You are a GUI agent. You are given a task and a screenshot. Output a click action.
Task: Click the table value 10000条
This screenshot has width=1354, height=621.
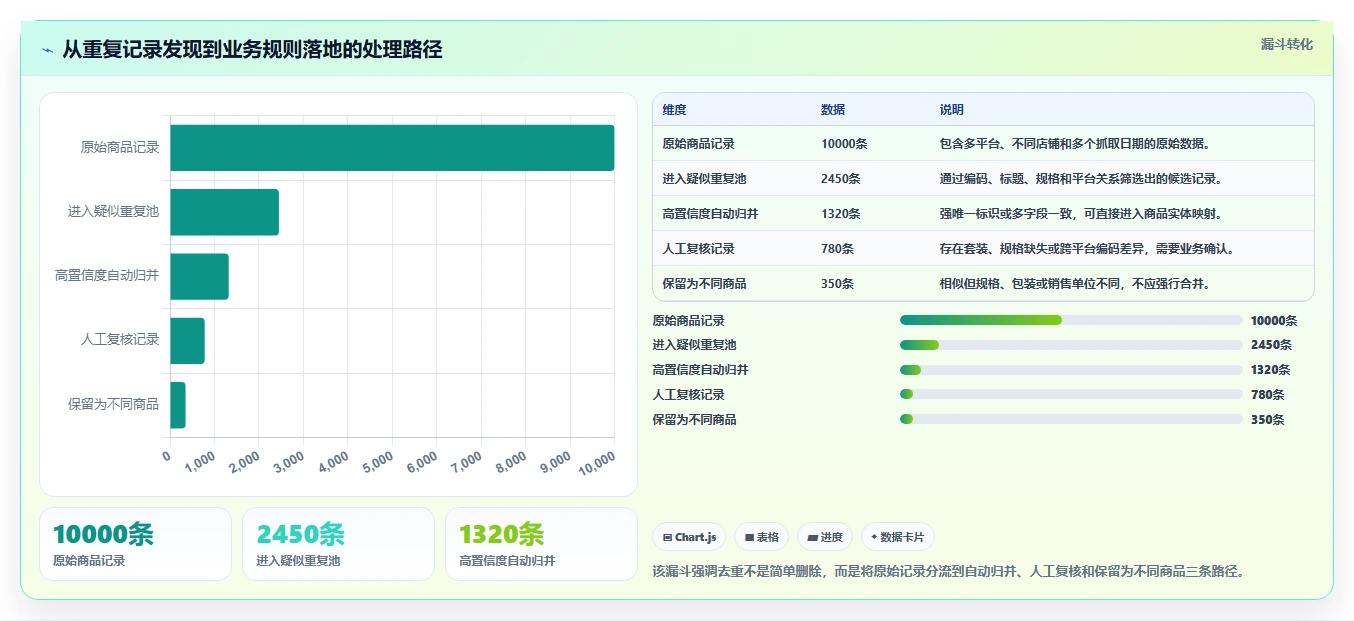(844, 144)
